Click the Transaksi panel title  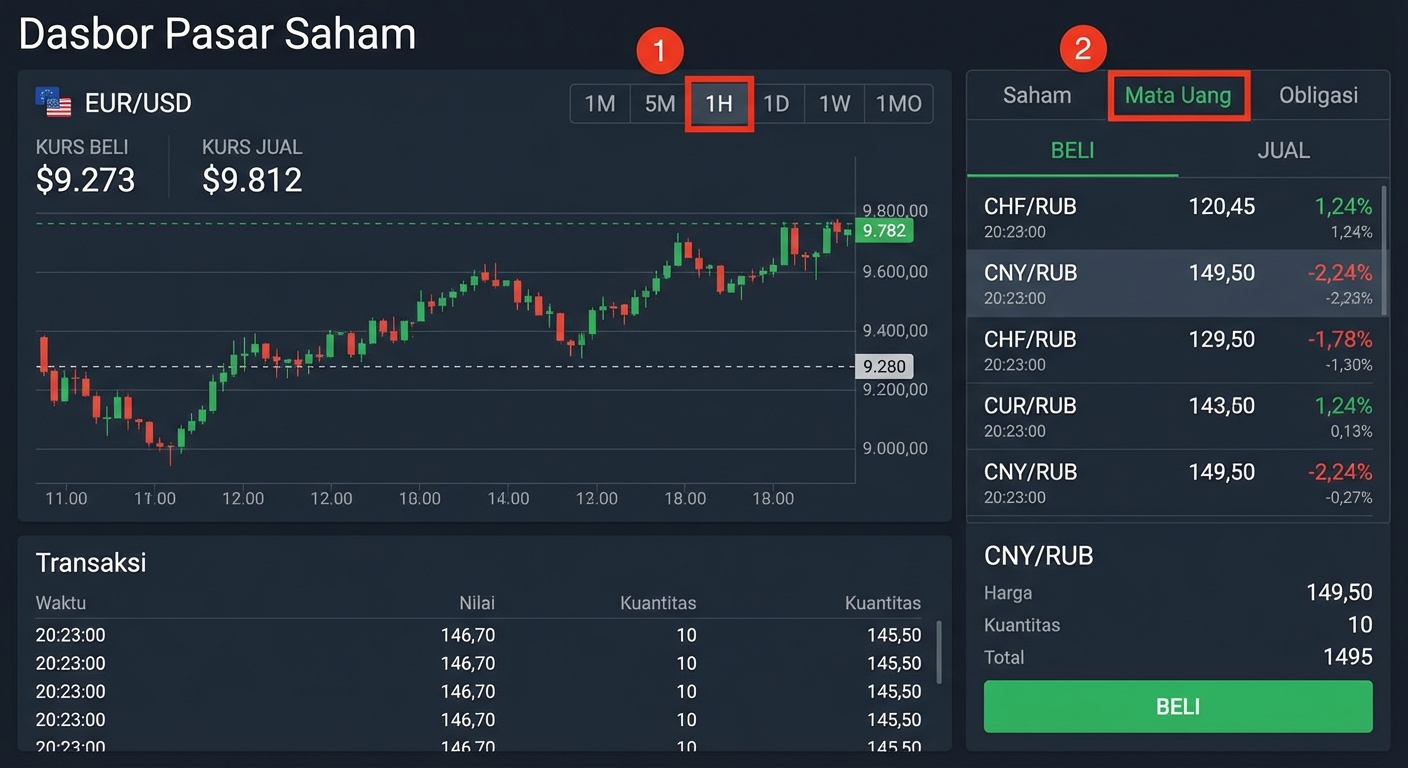[x=91, y=563]
